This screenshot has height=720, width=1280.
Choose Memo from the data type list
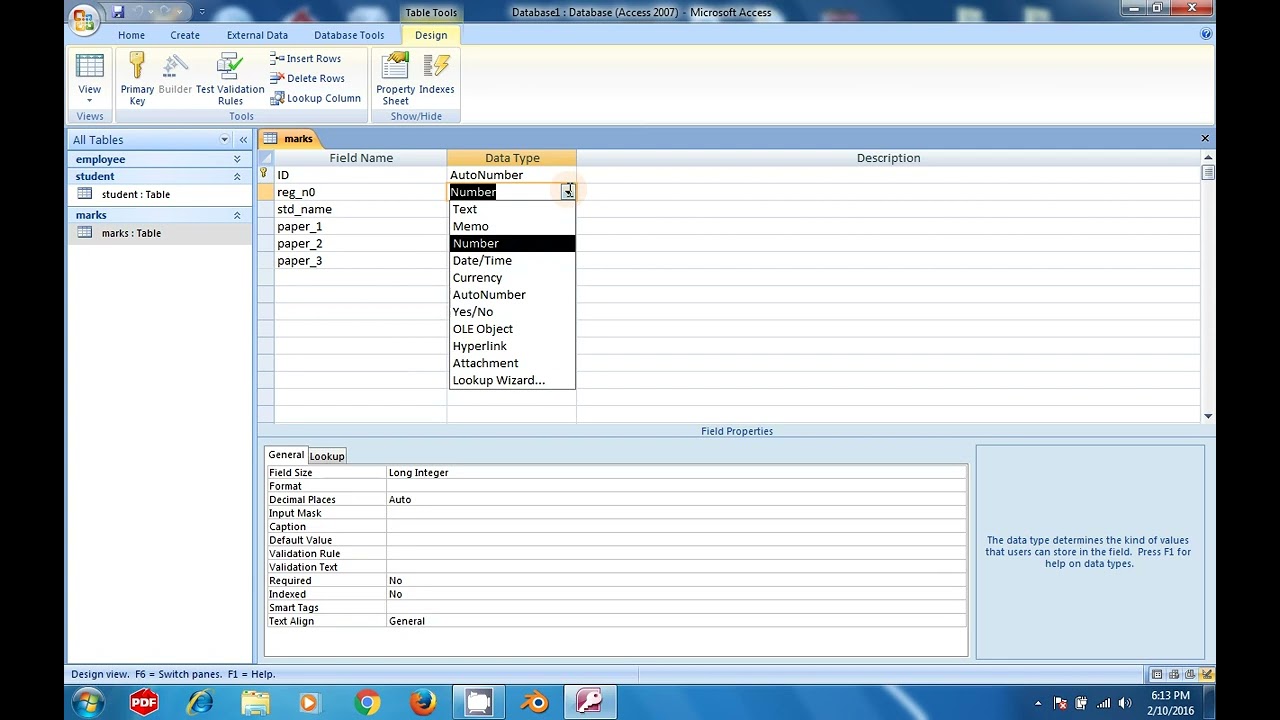coord(512,226)
